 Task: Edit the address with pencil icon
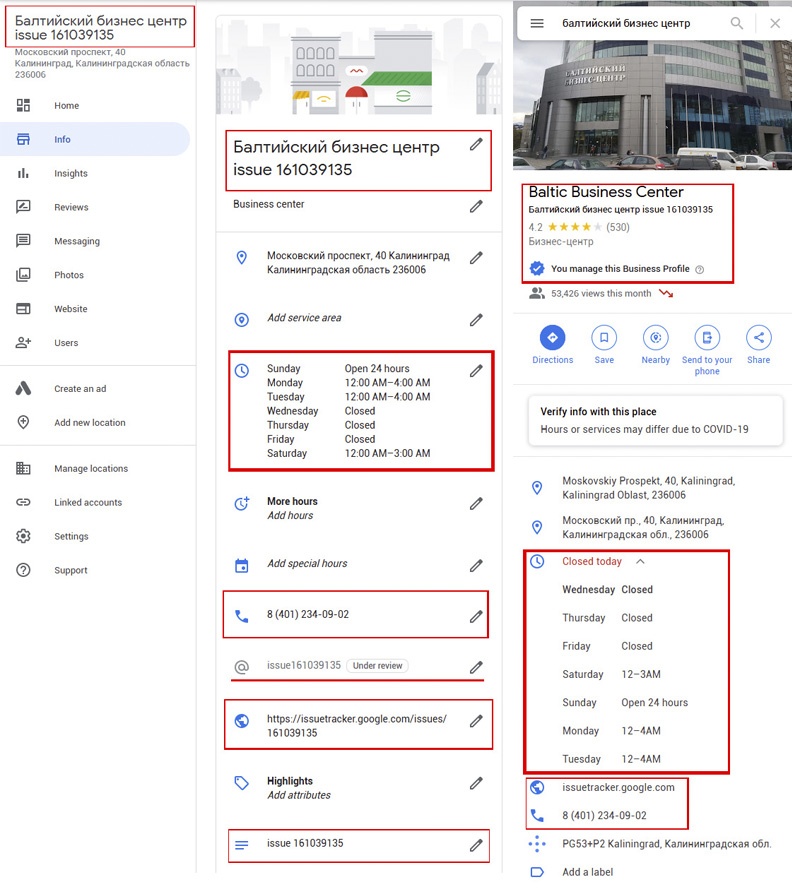pos(476,258)
